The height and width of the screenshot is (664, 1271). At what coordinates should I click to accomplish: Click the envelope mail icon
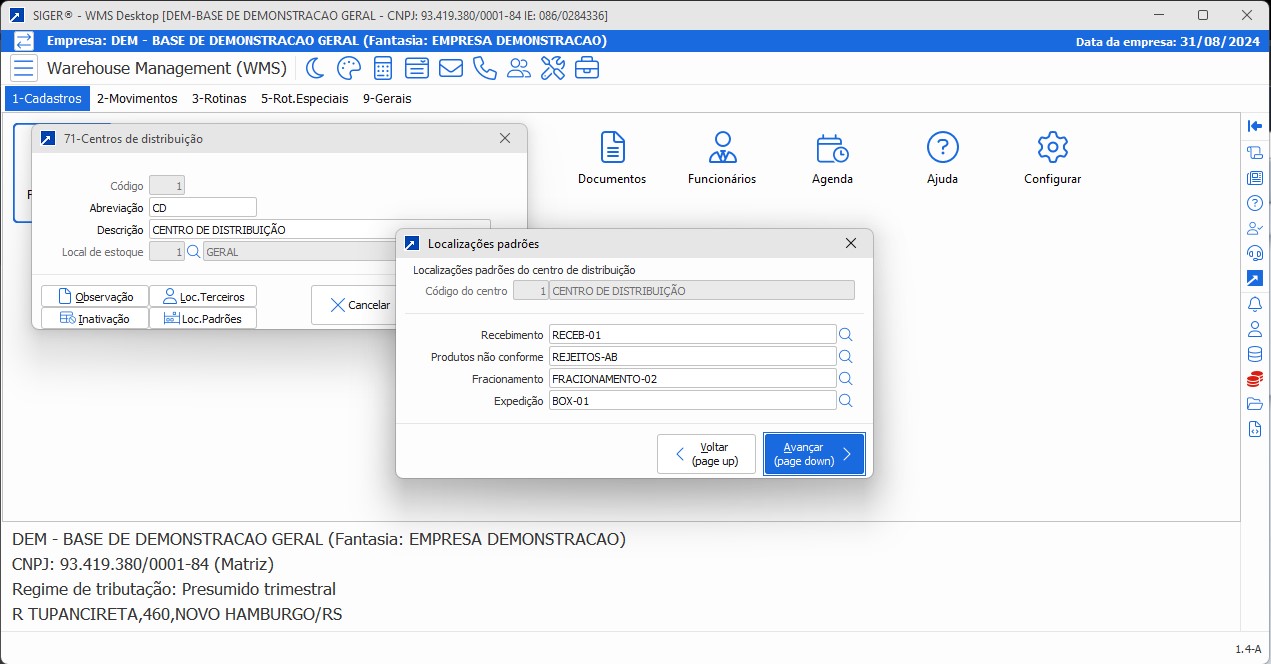pos(450,68)
